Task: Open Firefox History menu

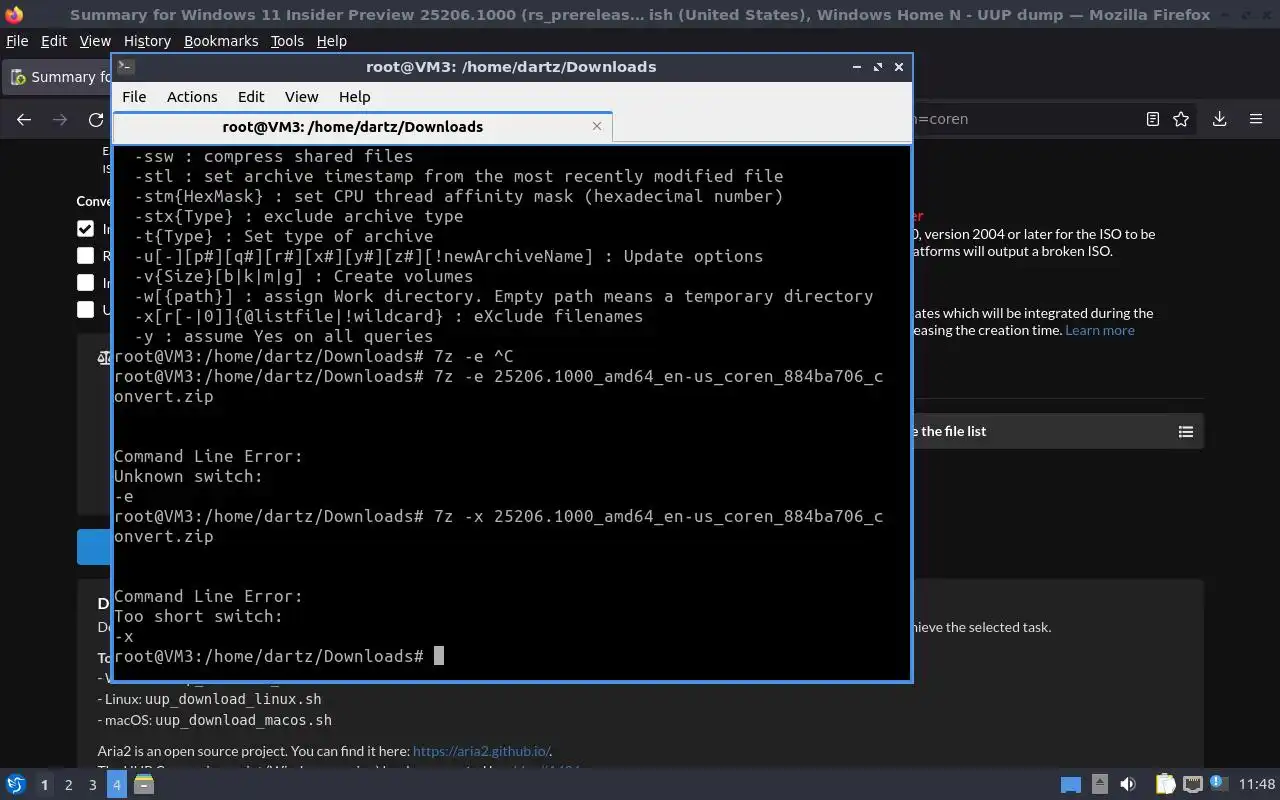Action: (x=147, y=41)
